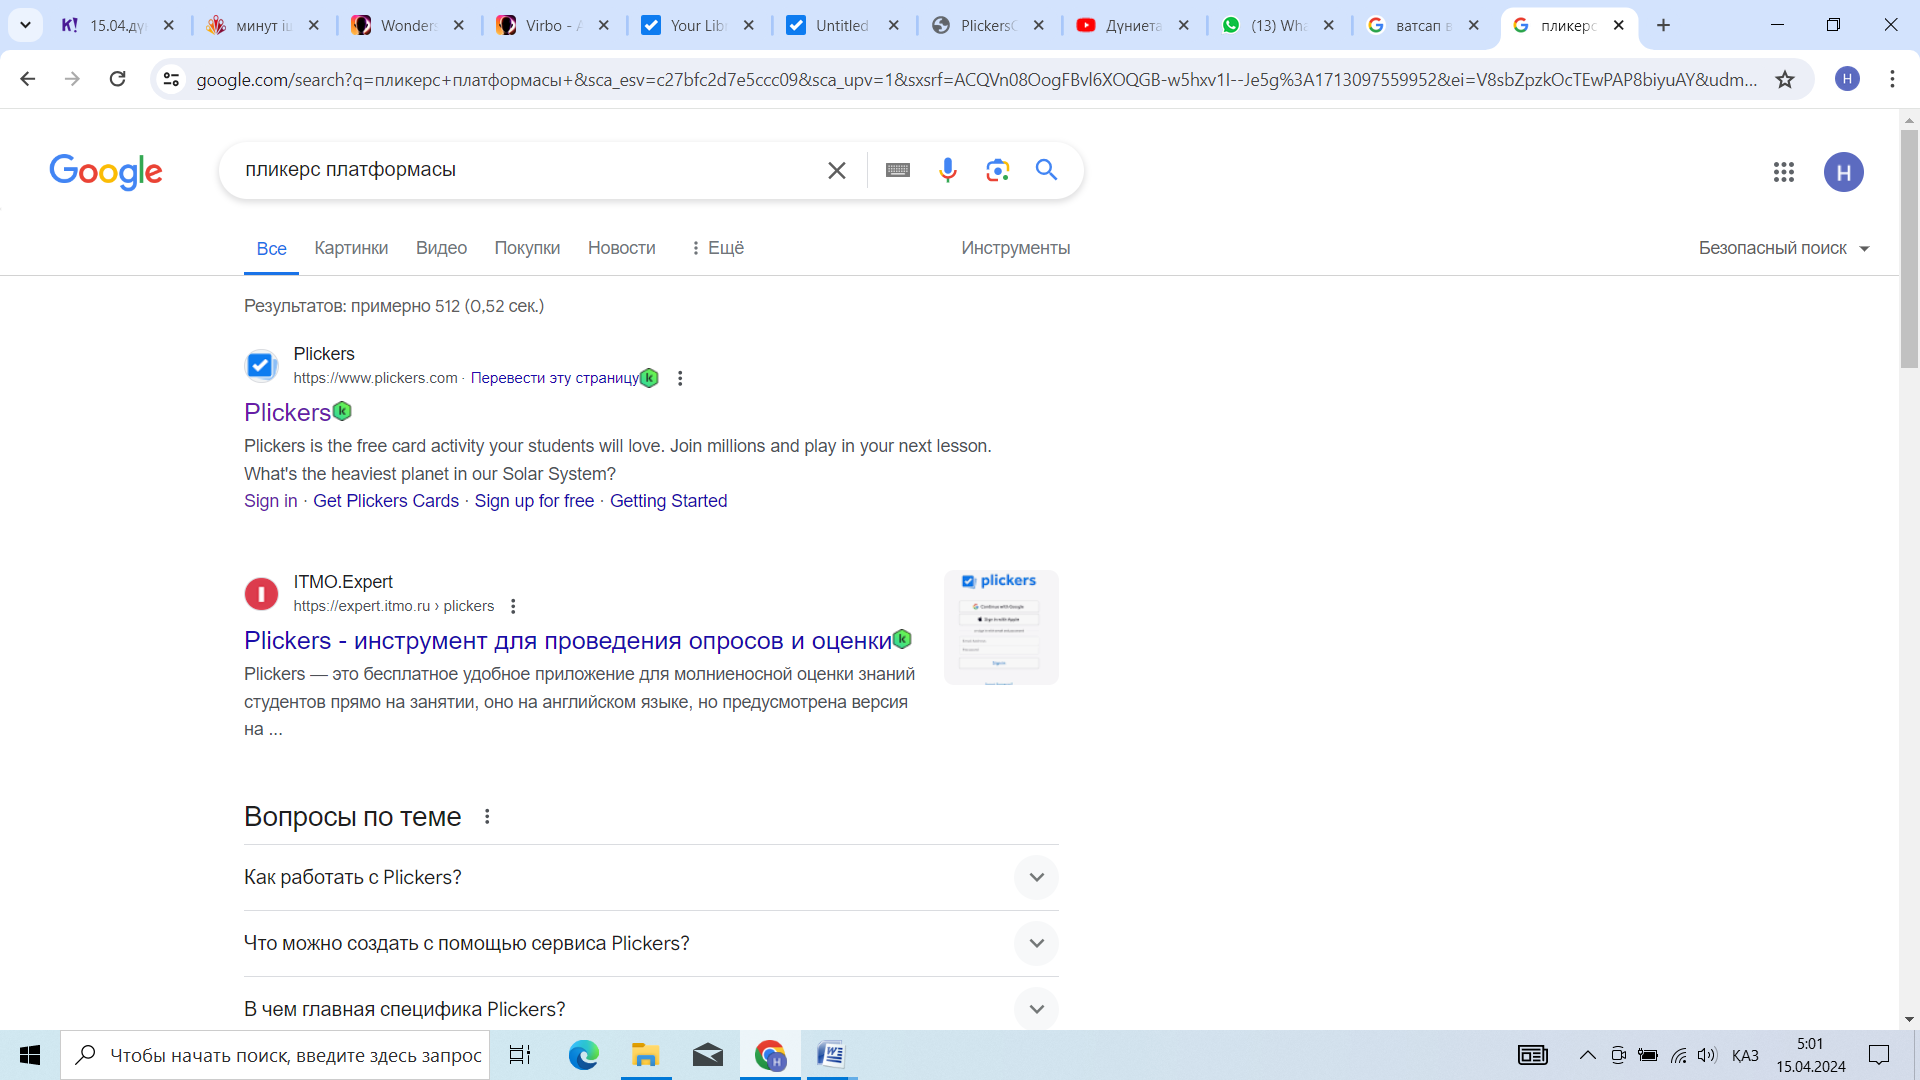Open the ITMO.Expert Plickers article link
1920x1080 pixels.
(567, 641)
